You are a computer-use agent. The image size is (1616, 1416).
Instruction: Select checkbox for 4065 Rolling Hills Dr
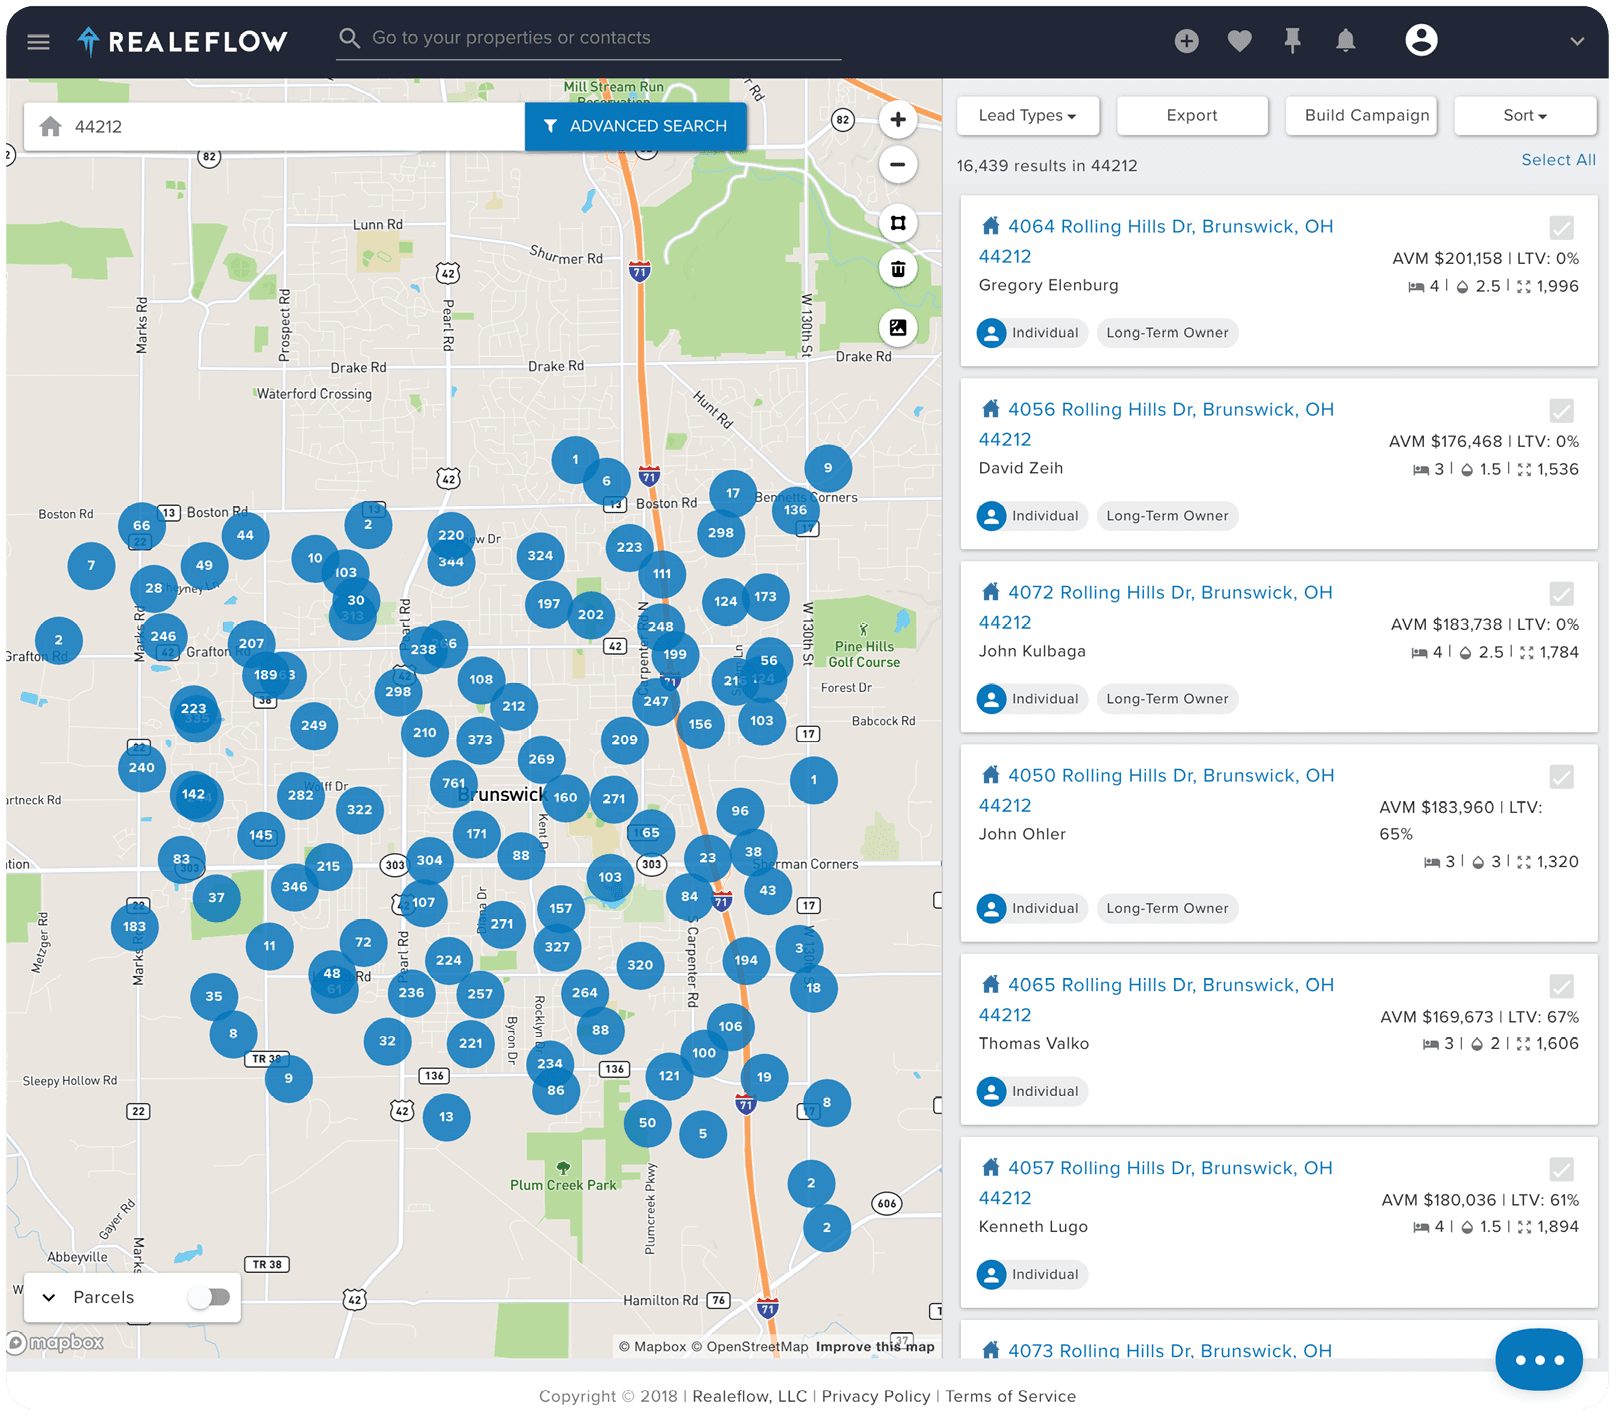click(1562, 987)
